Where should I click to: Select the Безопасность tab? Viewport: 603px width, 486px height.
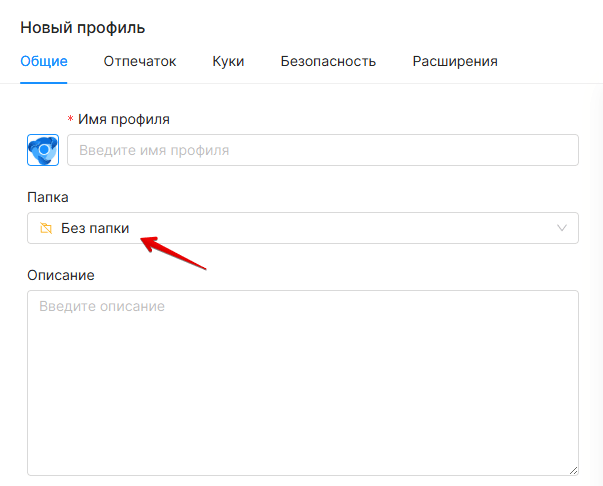coord(328,62)
